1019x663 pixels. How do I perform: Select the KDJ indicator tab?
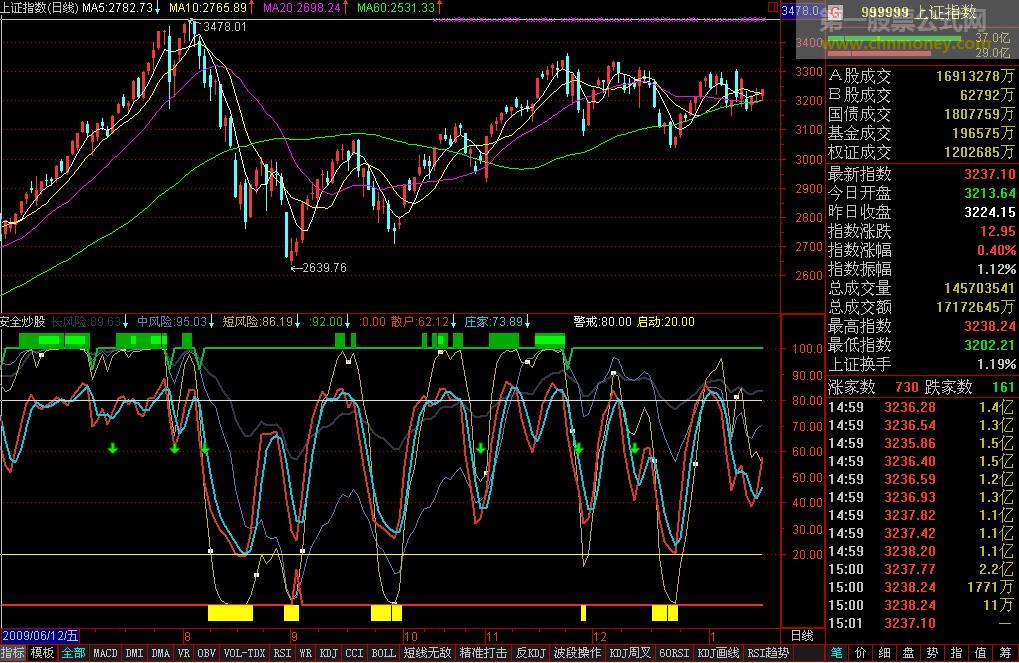(328, 653)
